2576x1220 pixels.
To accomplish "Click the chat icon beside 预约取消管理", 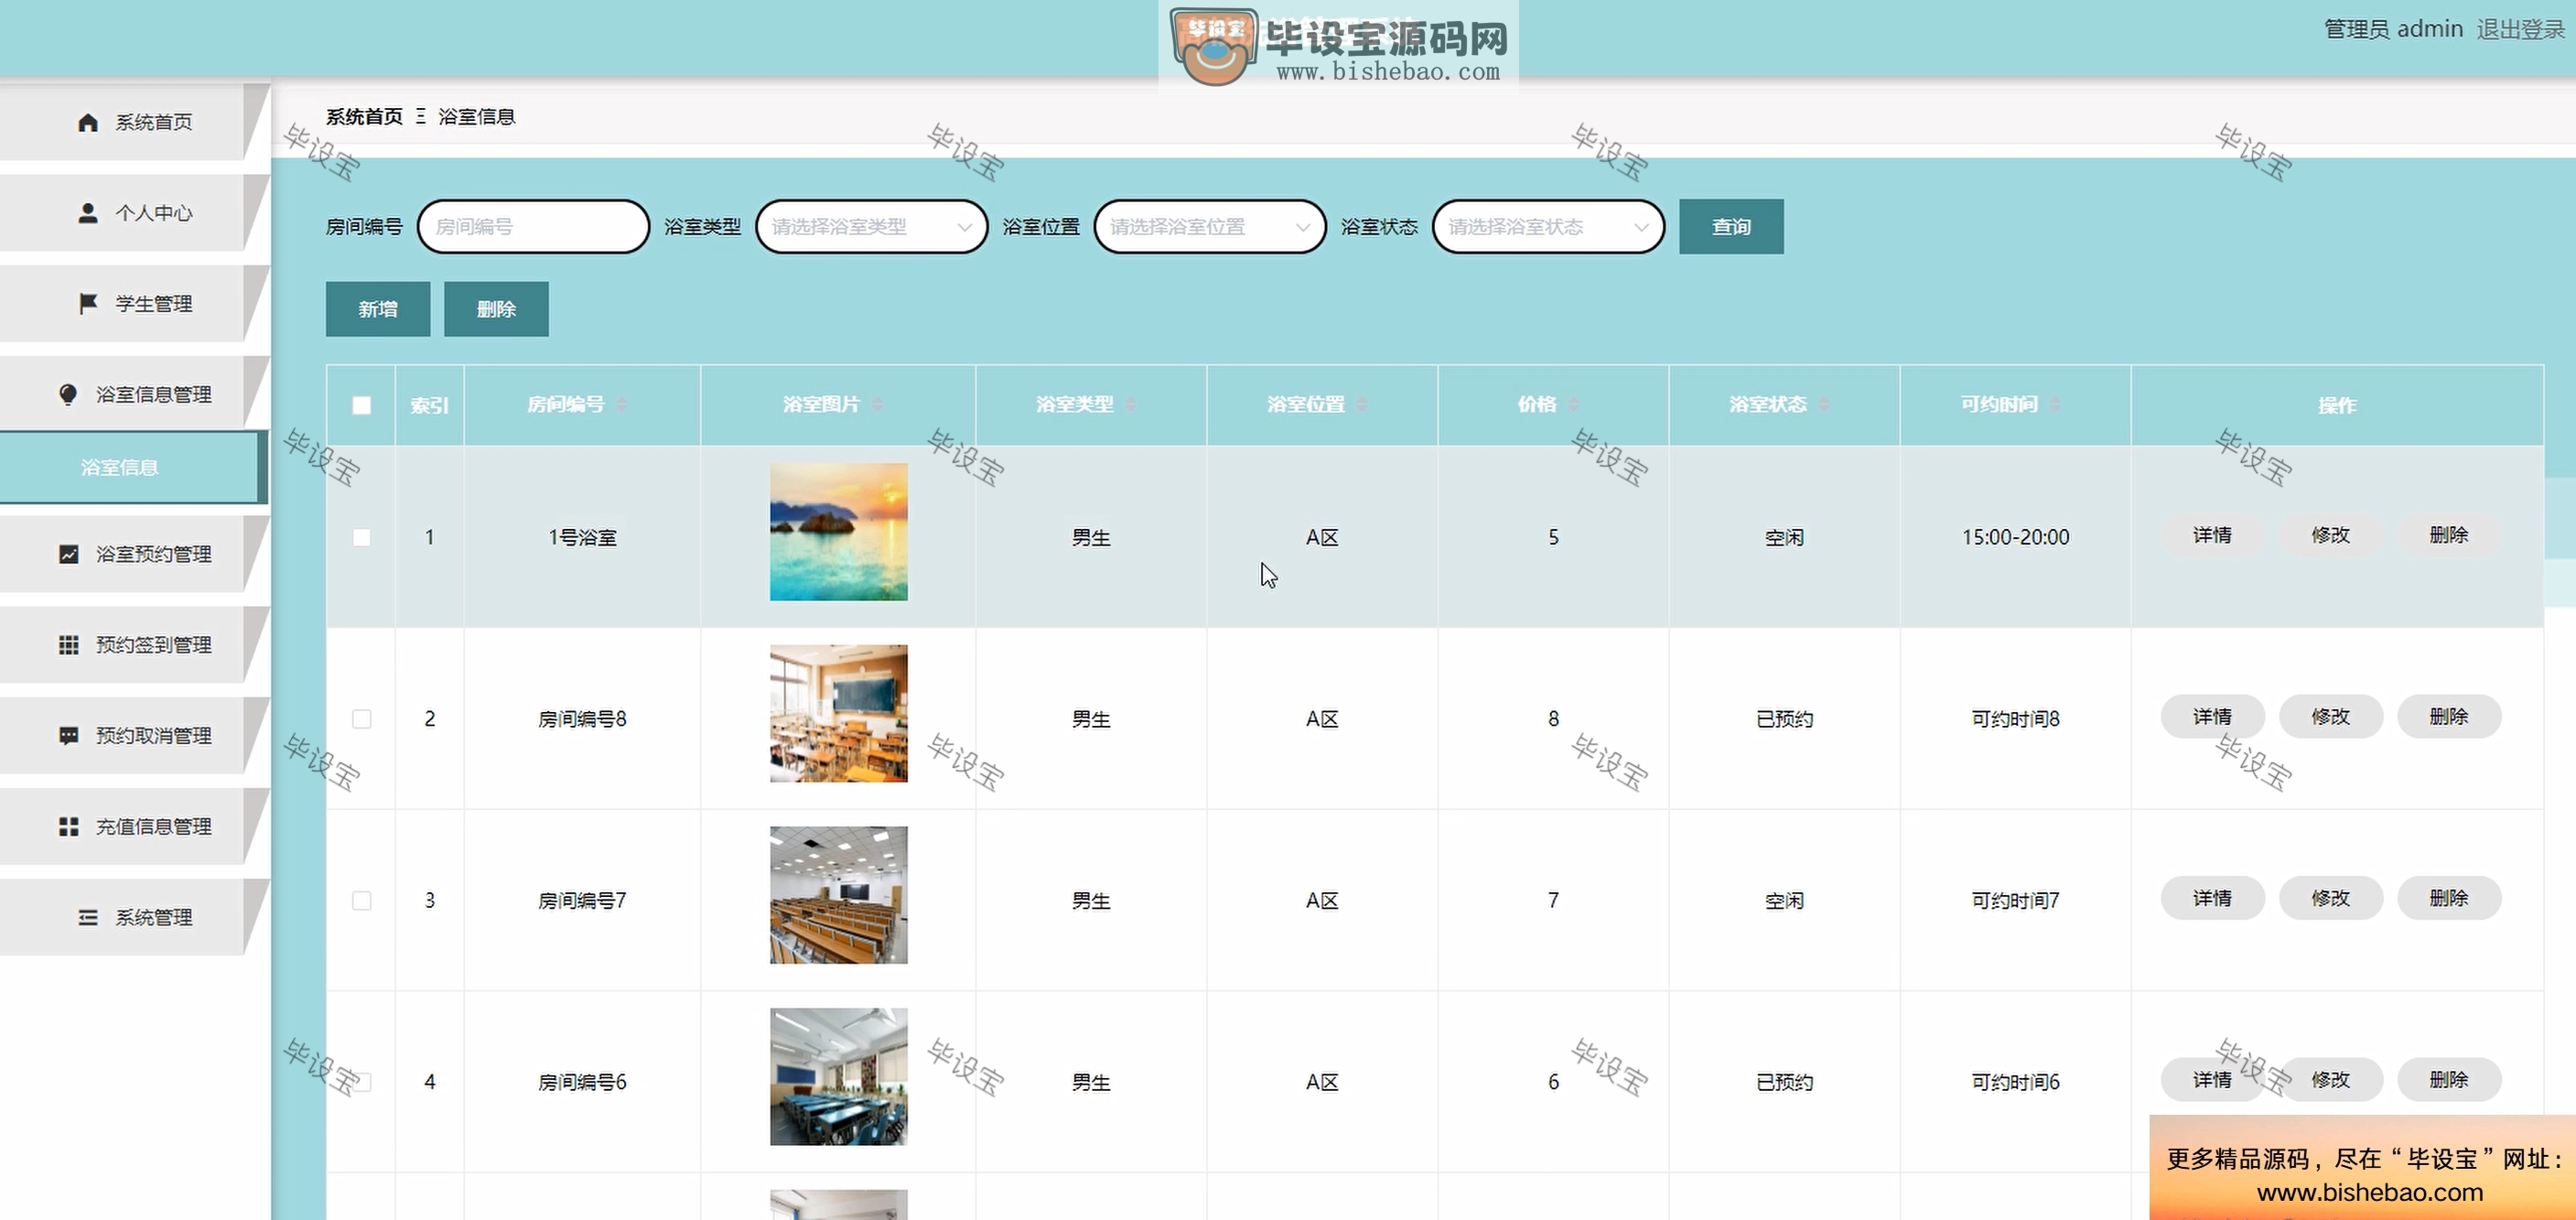I will click(68, 736).
